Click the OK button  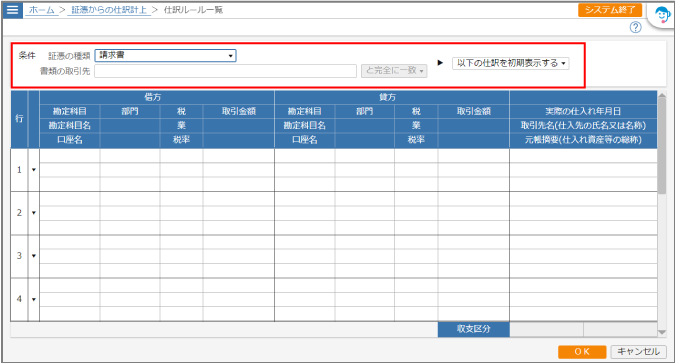pos(582,352)
